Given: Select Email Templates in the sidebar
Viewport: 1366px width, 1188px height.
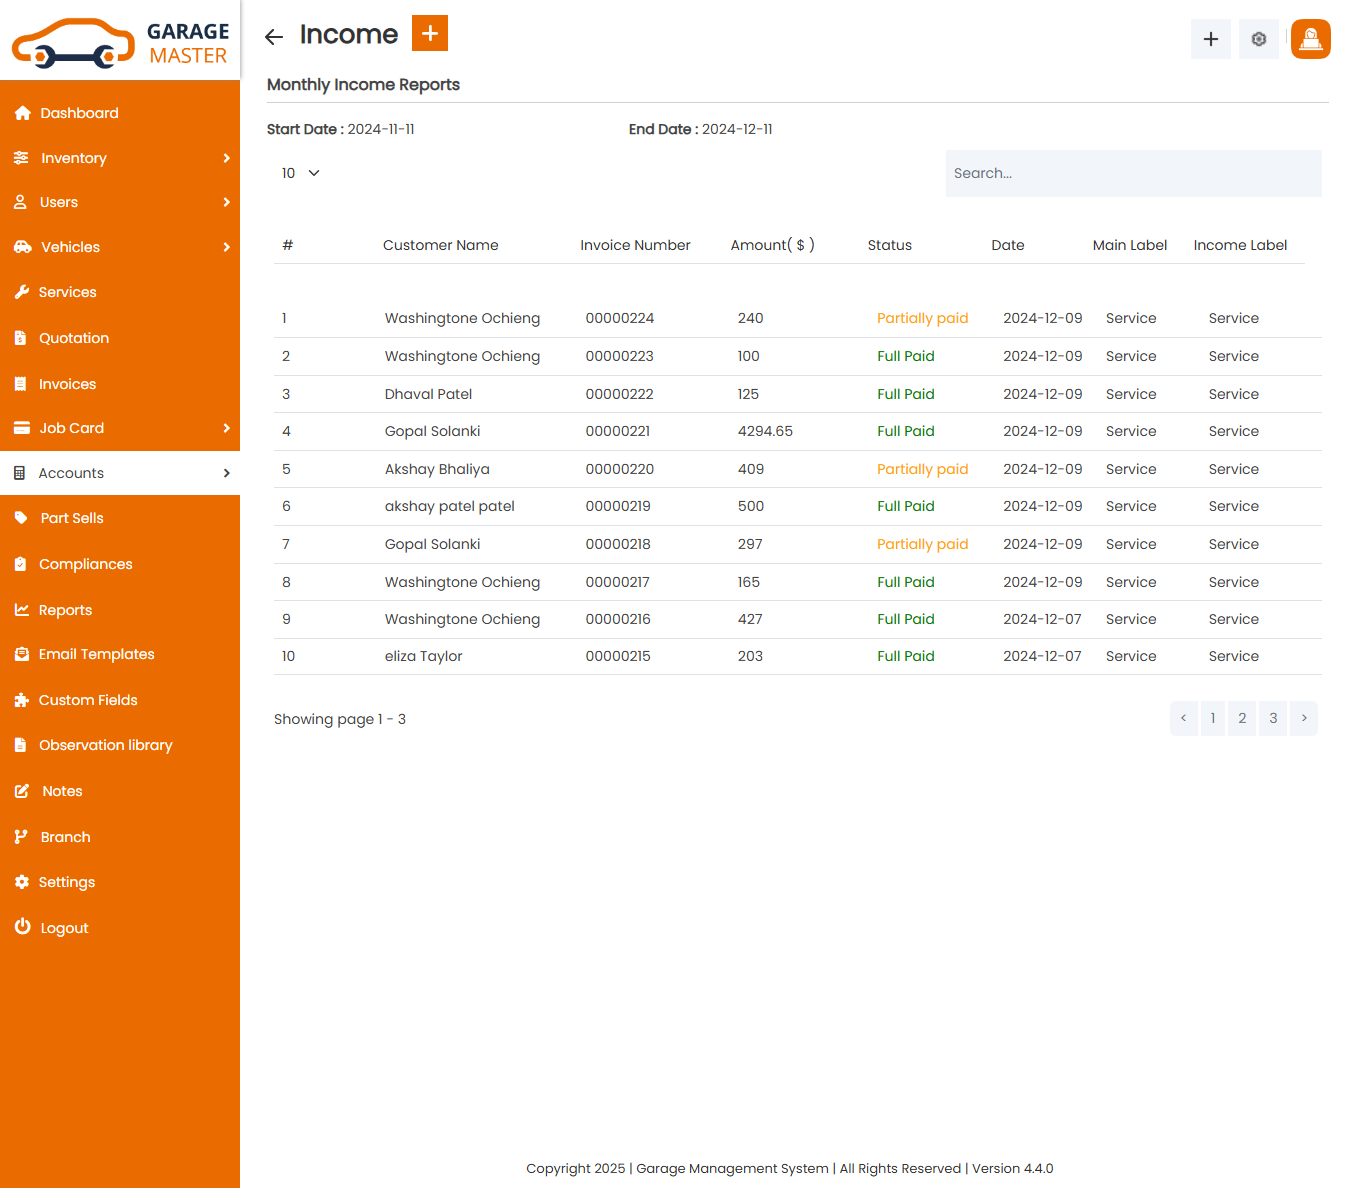Looking at the screenshot, I should (x=96, y=654).
